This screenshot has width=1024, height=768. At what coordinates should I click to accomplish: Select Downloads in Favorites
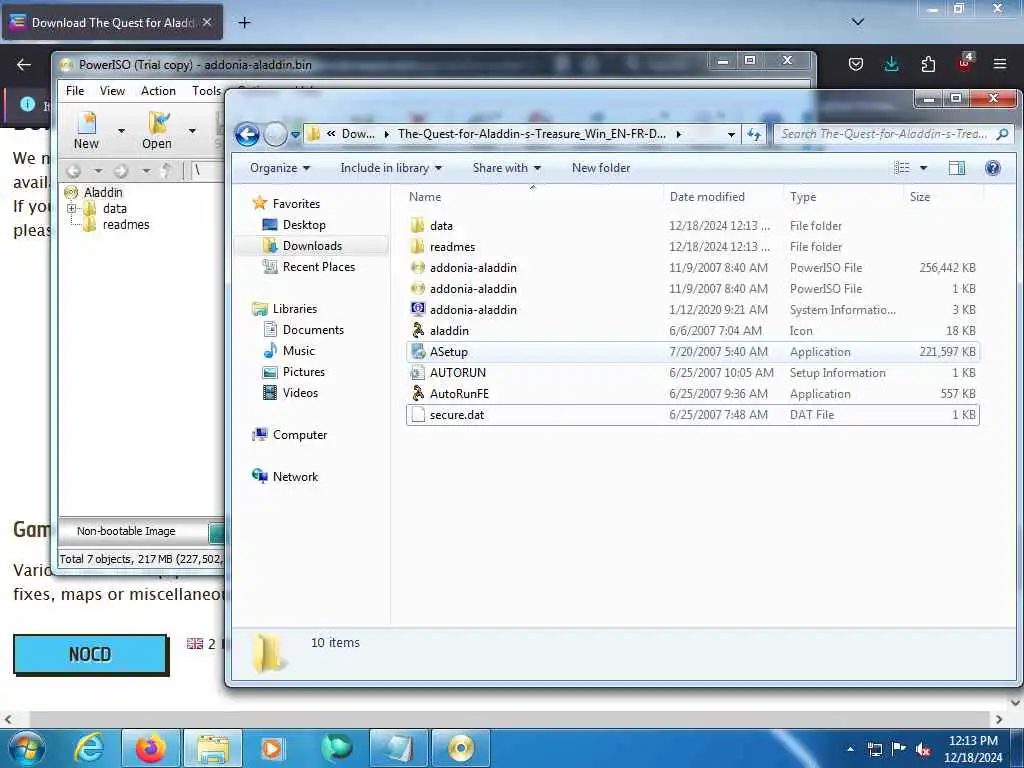click(302, 246)
